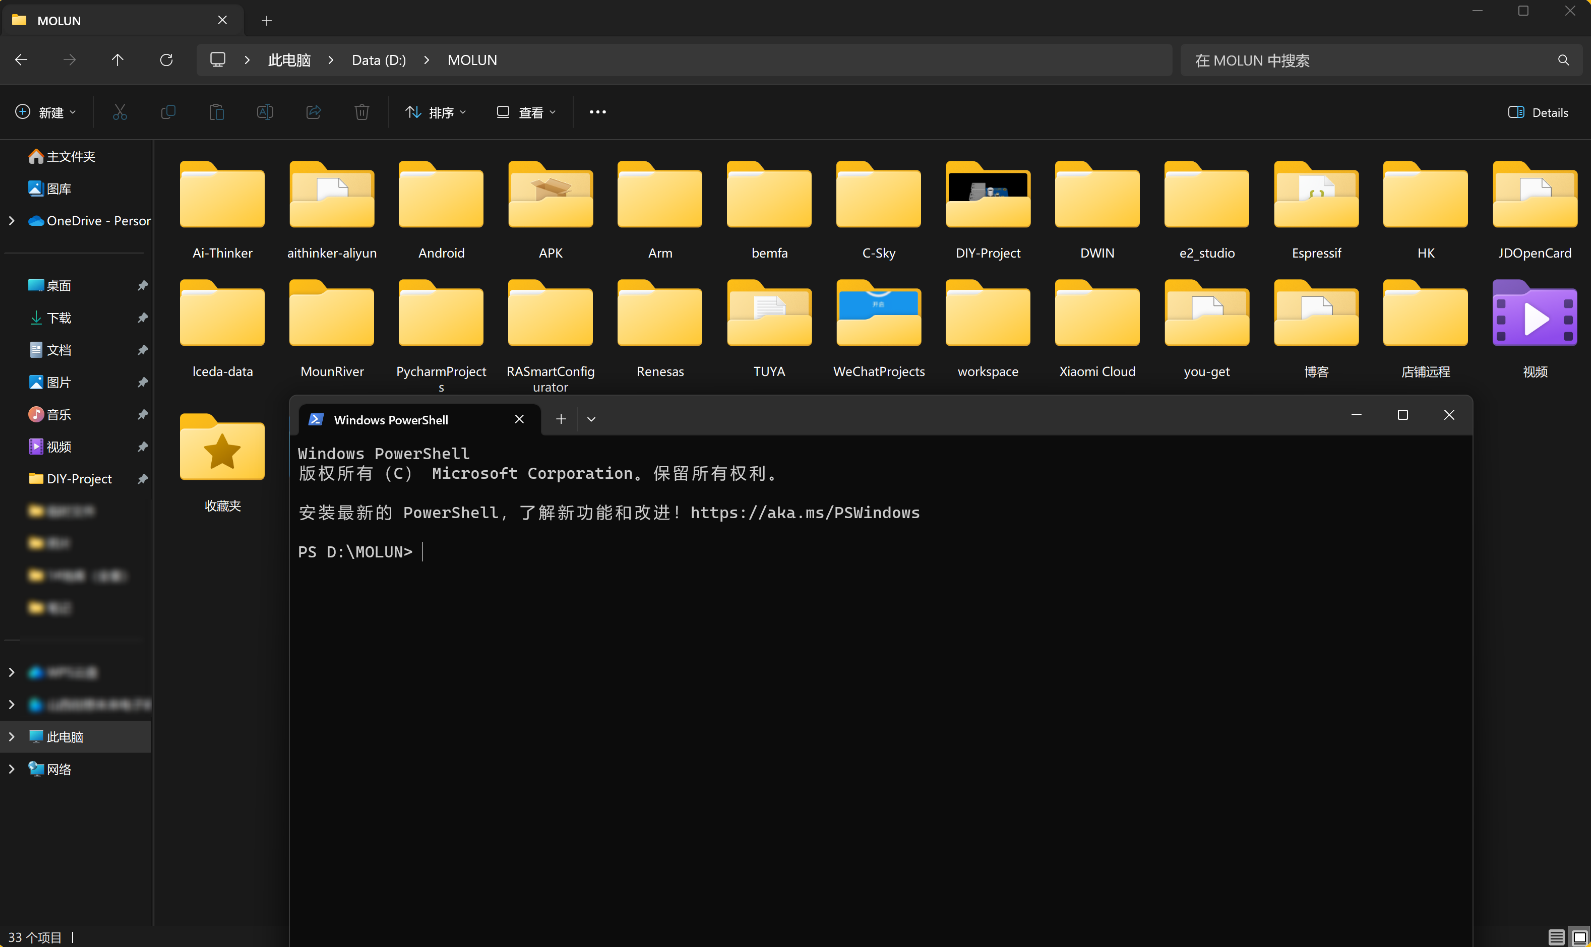Viewport: 1591px width, 947px height.
Task: Expand the 此电脑 tree node
Action: coord(12,737)
